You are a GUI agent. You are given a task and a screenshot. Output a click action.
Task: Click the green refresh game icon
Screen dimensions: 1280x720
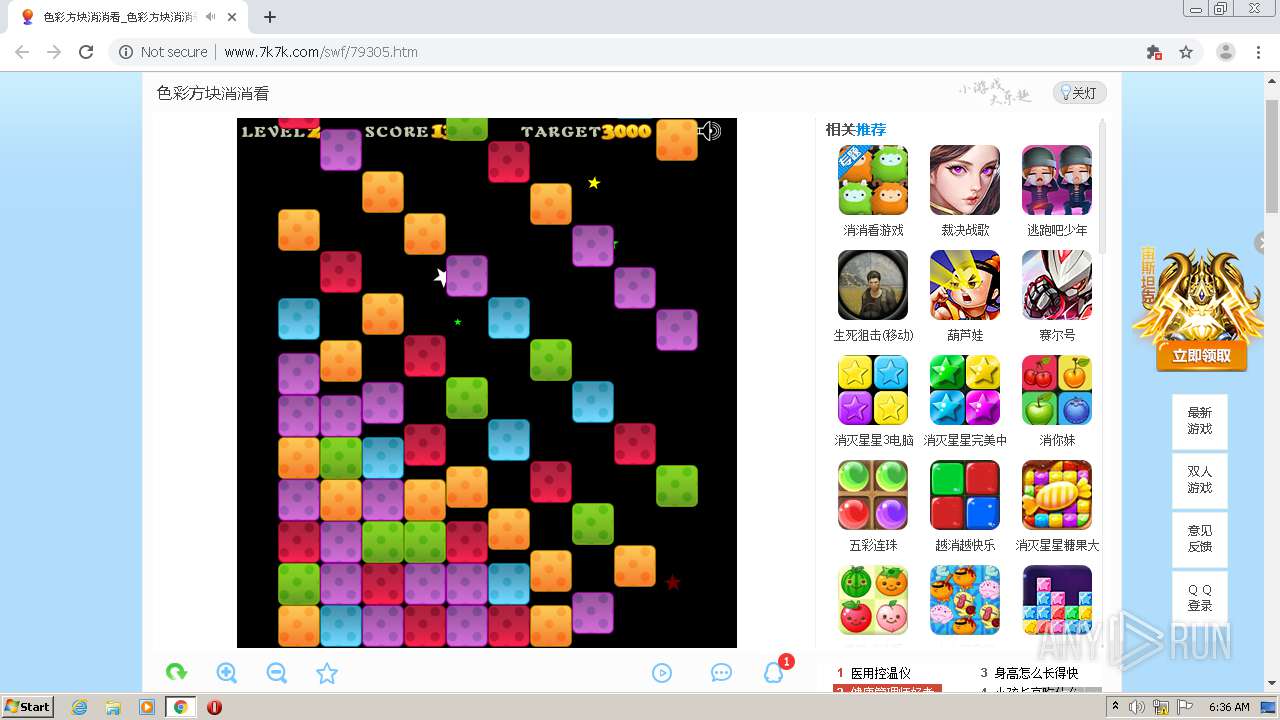click(x=176, y=673)
